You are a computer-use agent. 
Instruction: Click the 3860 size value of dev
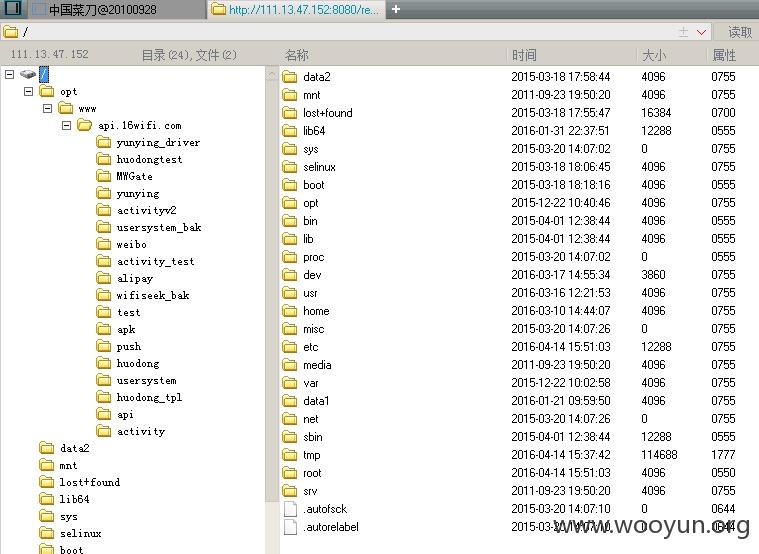click(653, 275)
